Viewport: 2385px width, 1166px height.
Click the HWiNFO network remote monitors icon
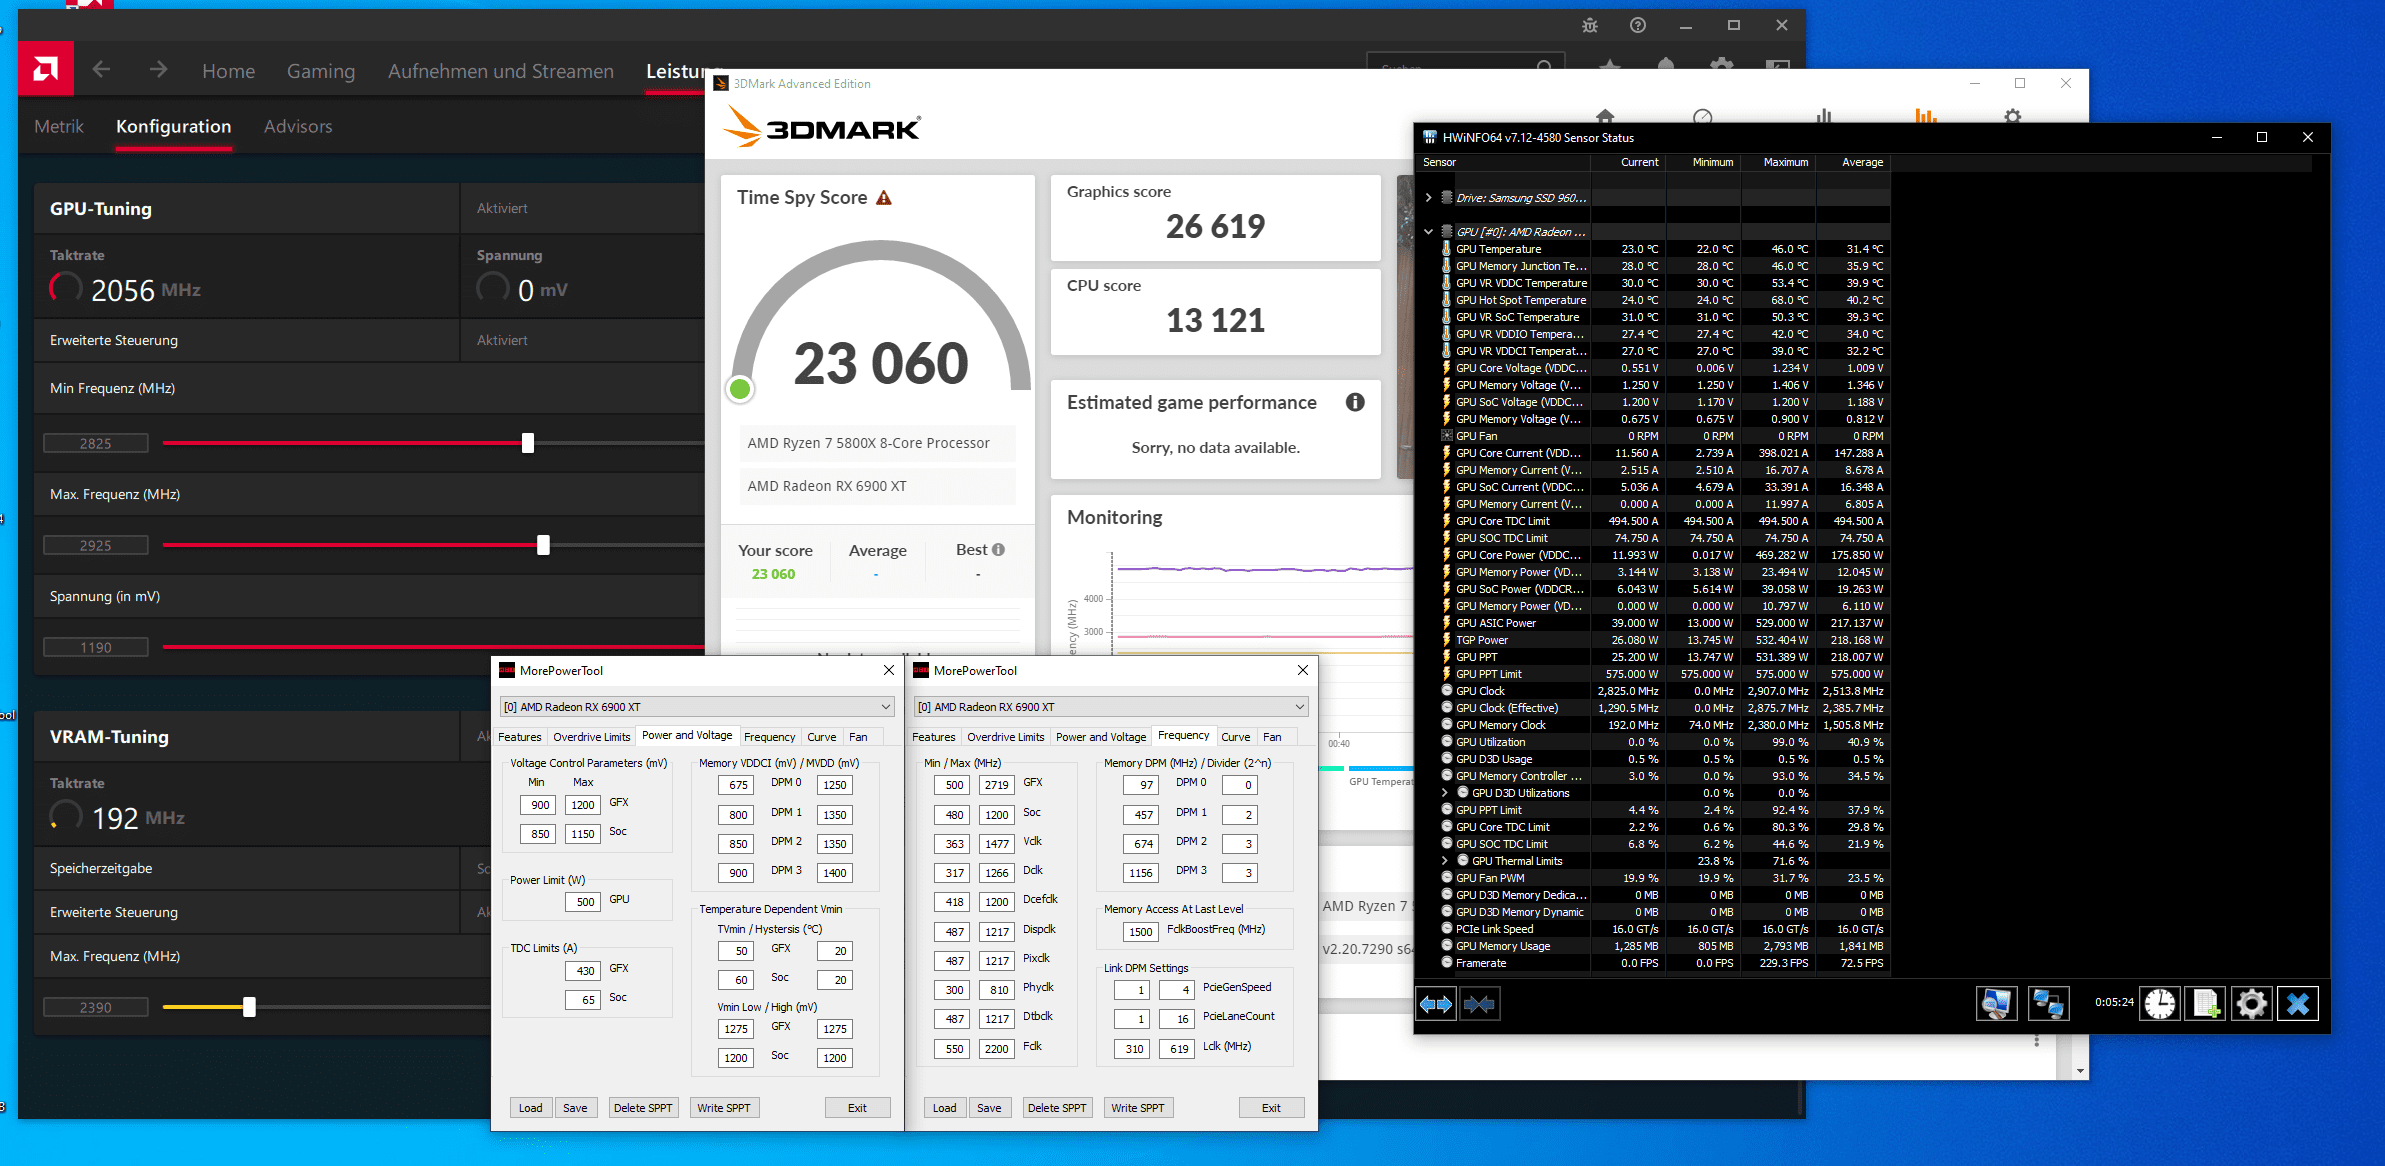[x=2047, y=1004]
